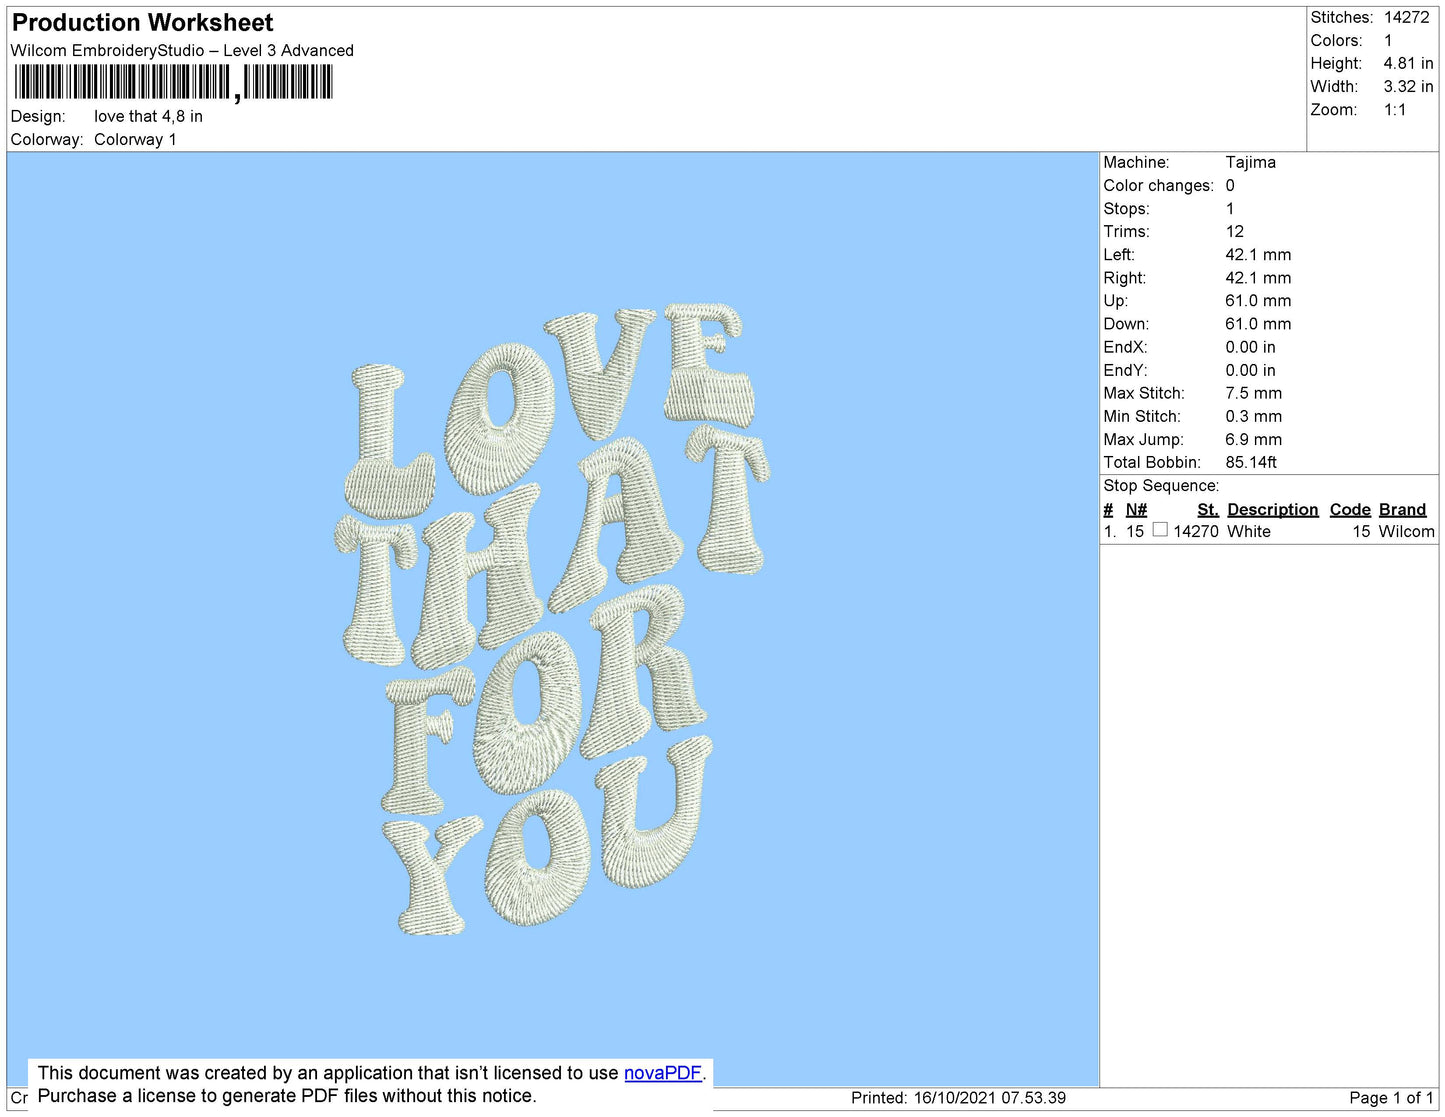Select Min Stitch value '0.3 mm'
1445x1117 pixels.
pyautogui.click(x=1253, y=416)
